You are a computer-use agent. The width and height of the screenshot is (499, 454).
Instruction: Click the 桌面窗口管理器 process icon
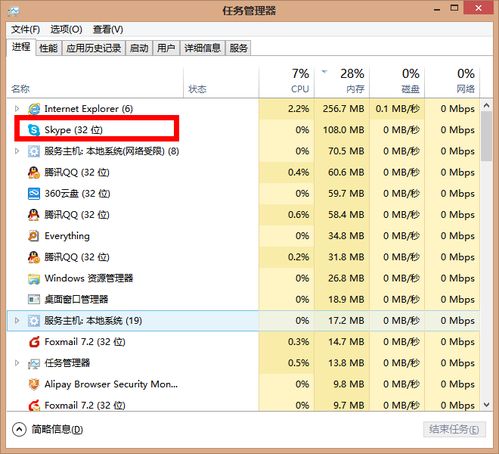(34, 299)
